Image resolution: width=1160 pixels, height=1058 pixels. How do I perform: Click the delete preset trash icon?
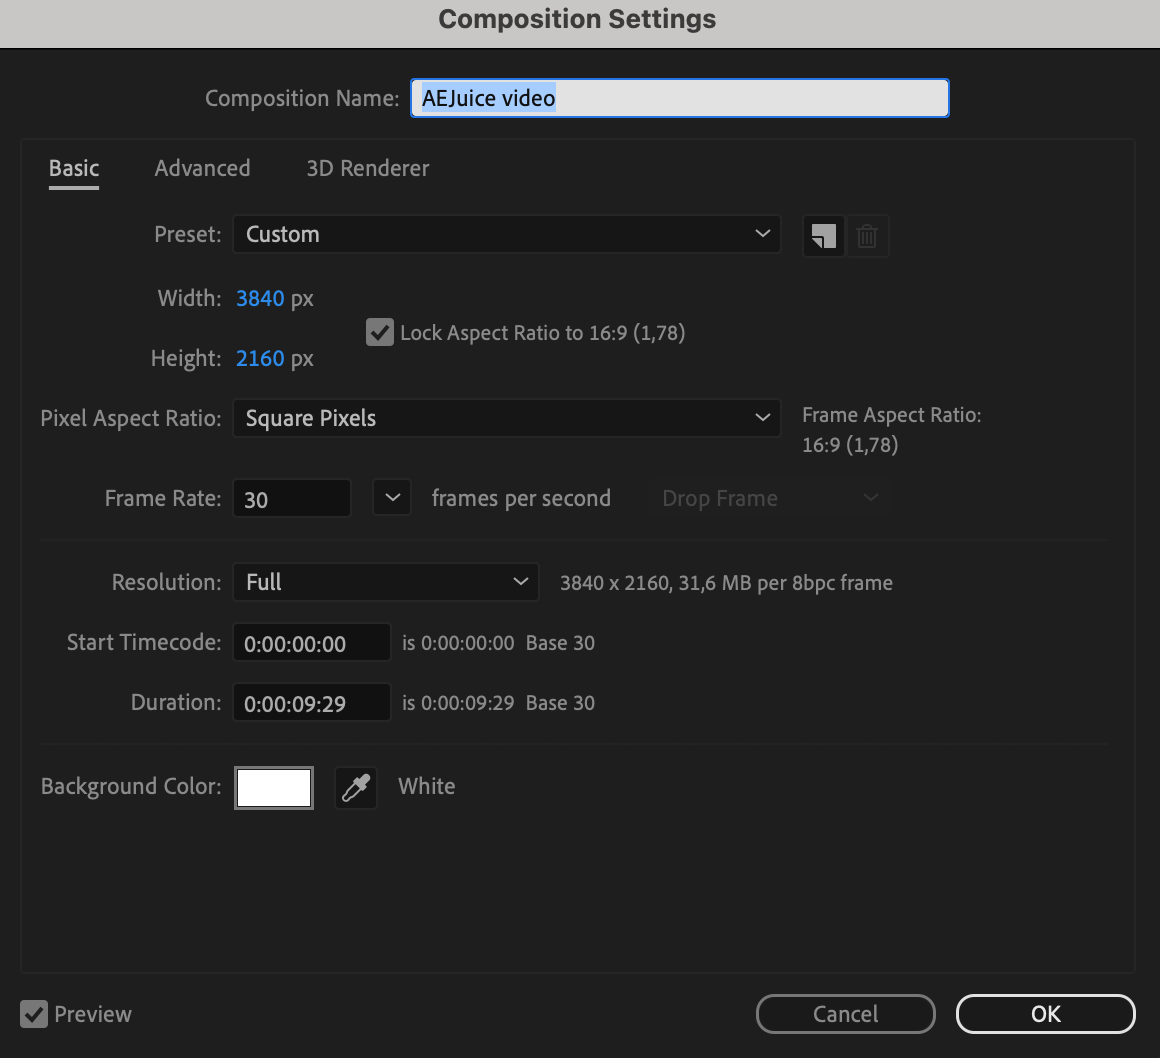pos(867,236)
